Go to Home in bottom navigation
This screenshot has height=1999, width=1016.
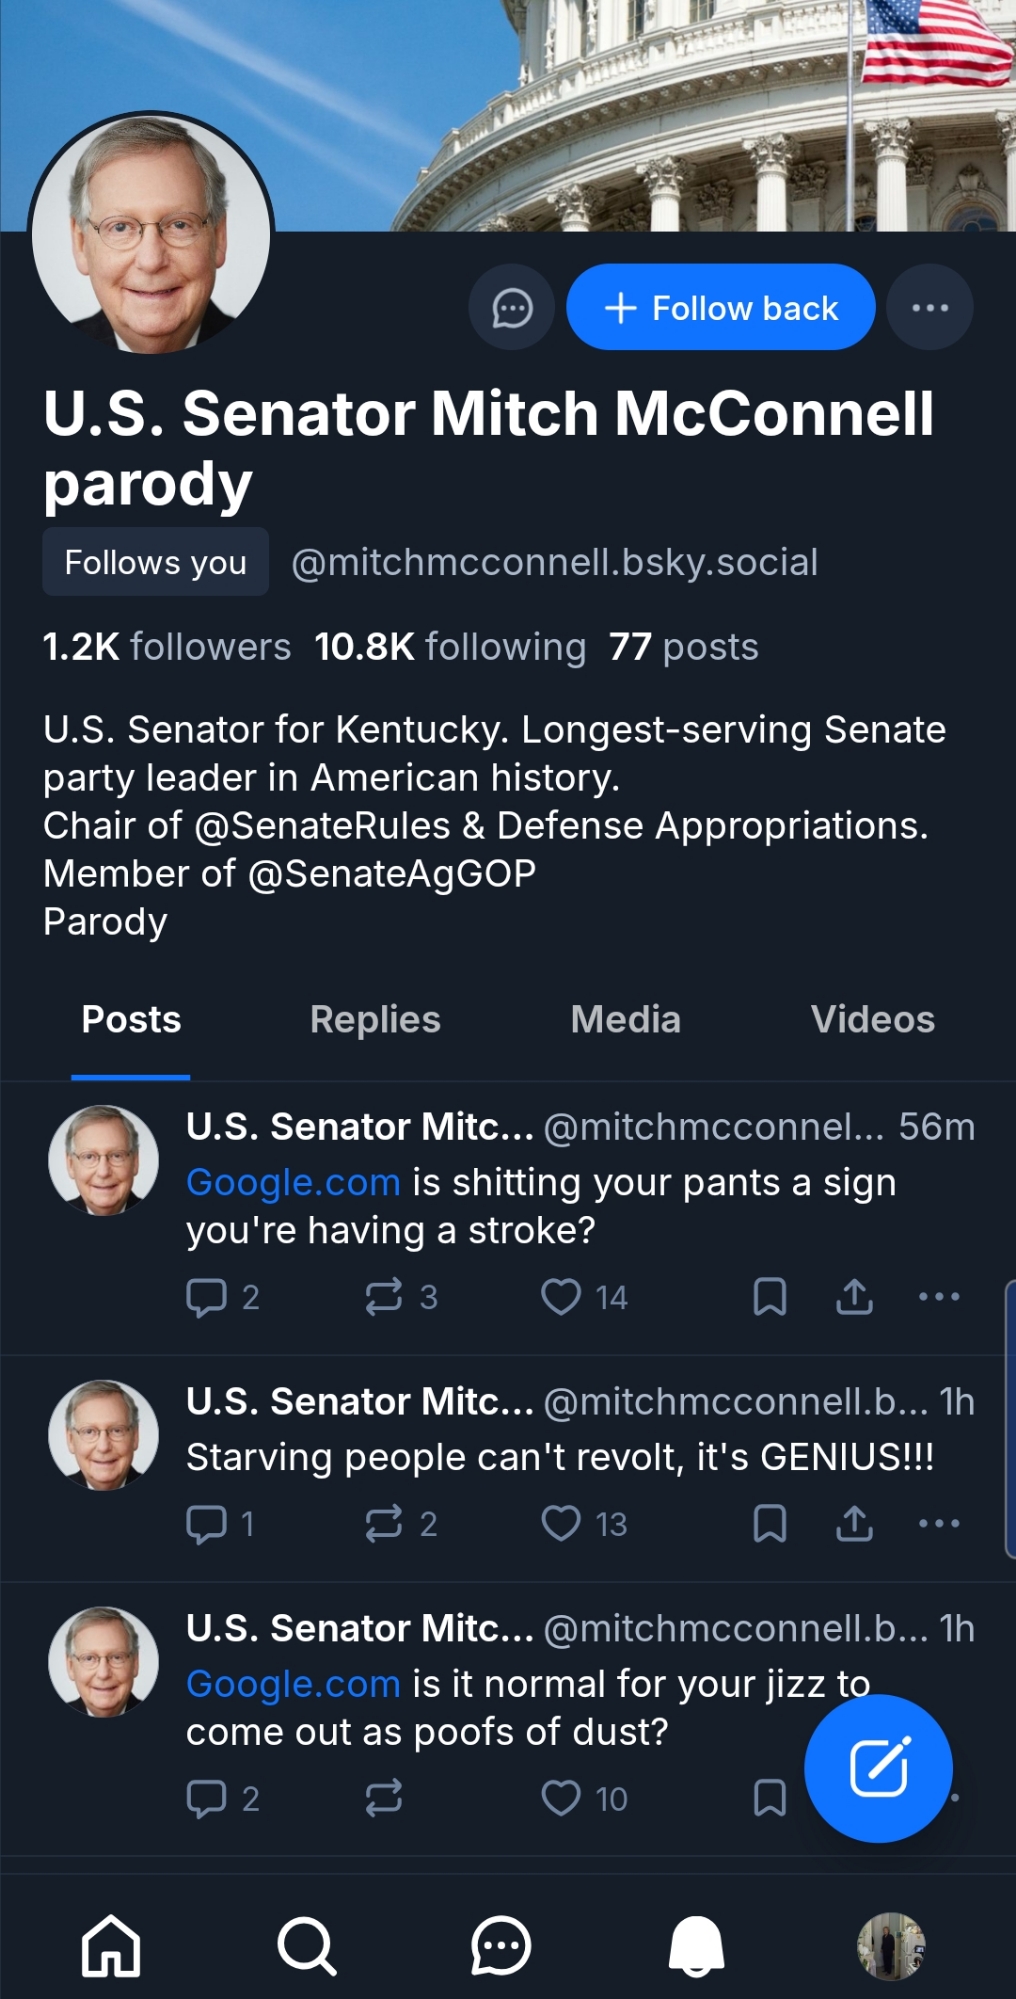click(x=111, y=1946)
